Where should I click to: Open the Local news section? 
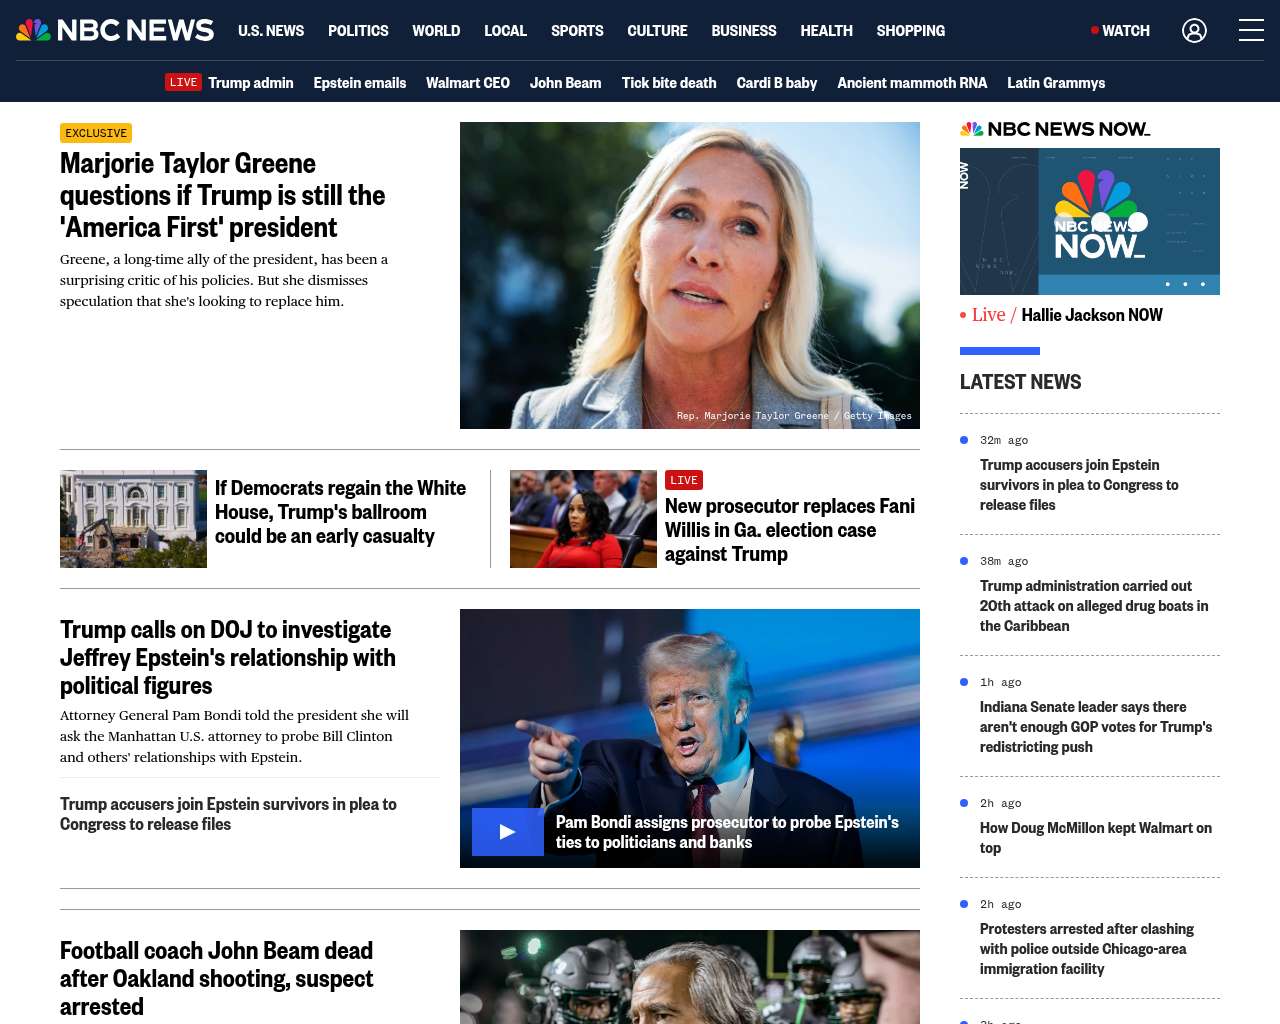pyautogui.click(x=505, y=31)
